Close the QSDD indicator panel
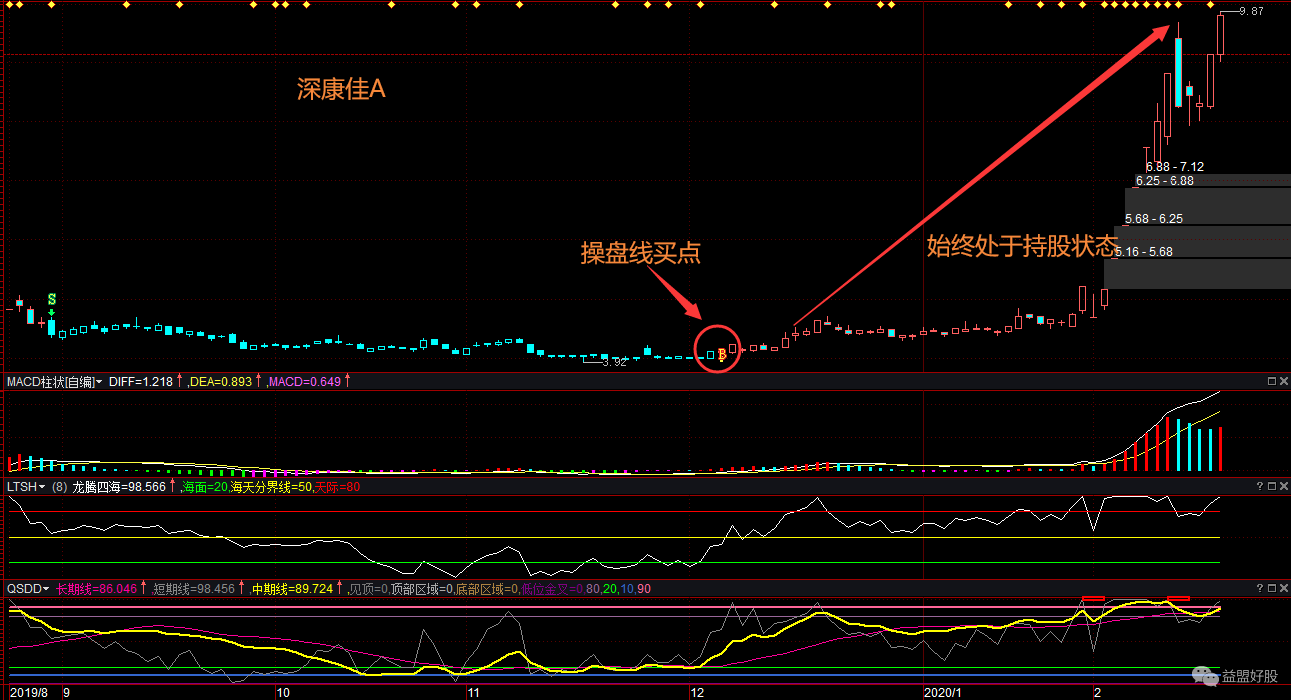The width and height of the screenshot is (1291, 700). pos(1283,588)
